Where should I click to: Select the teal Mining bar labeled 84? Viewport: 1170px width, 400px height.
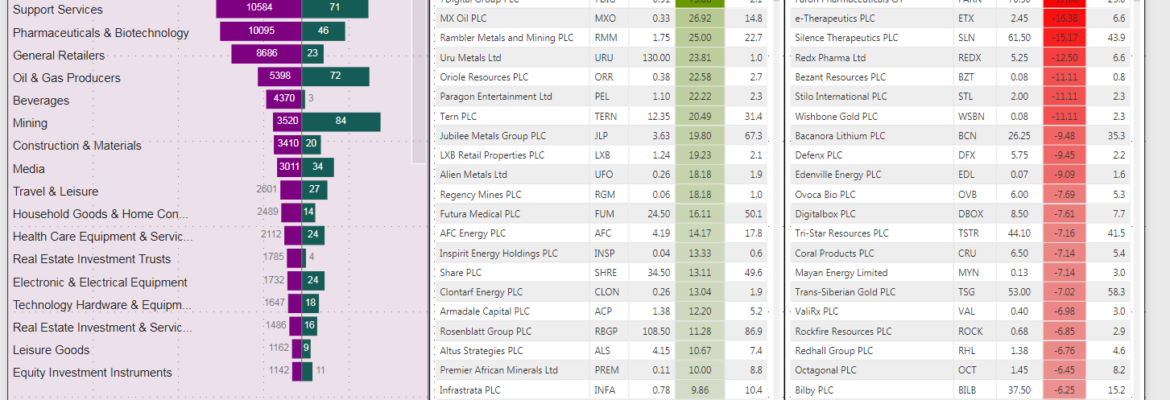(x=341, y=122)
